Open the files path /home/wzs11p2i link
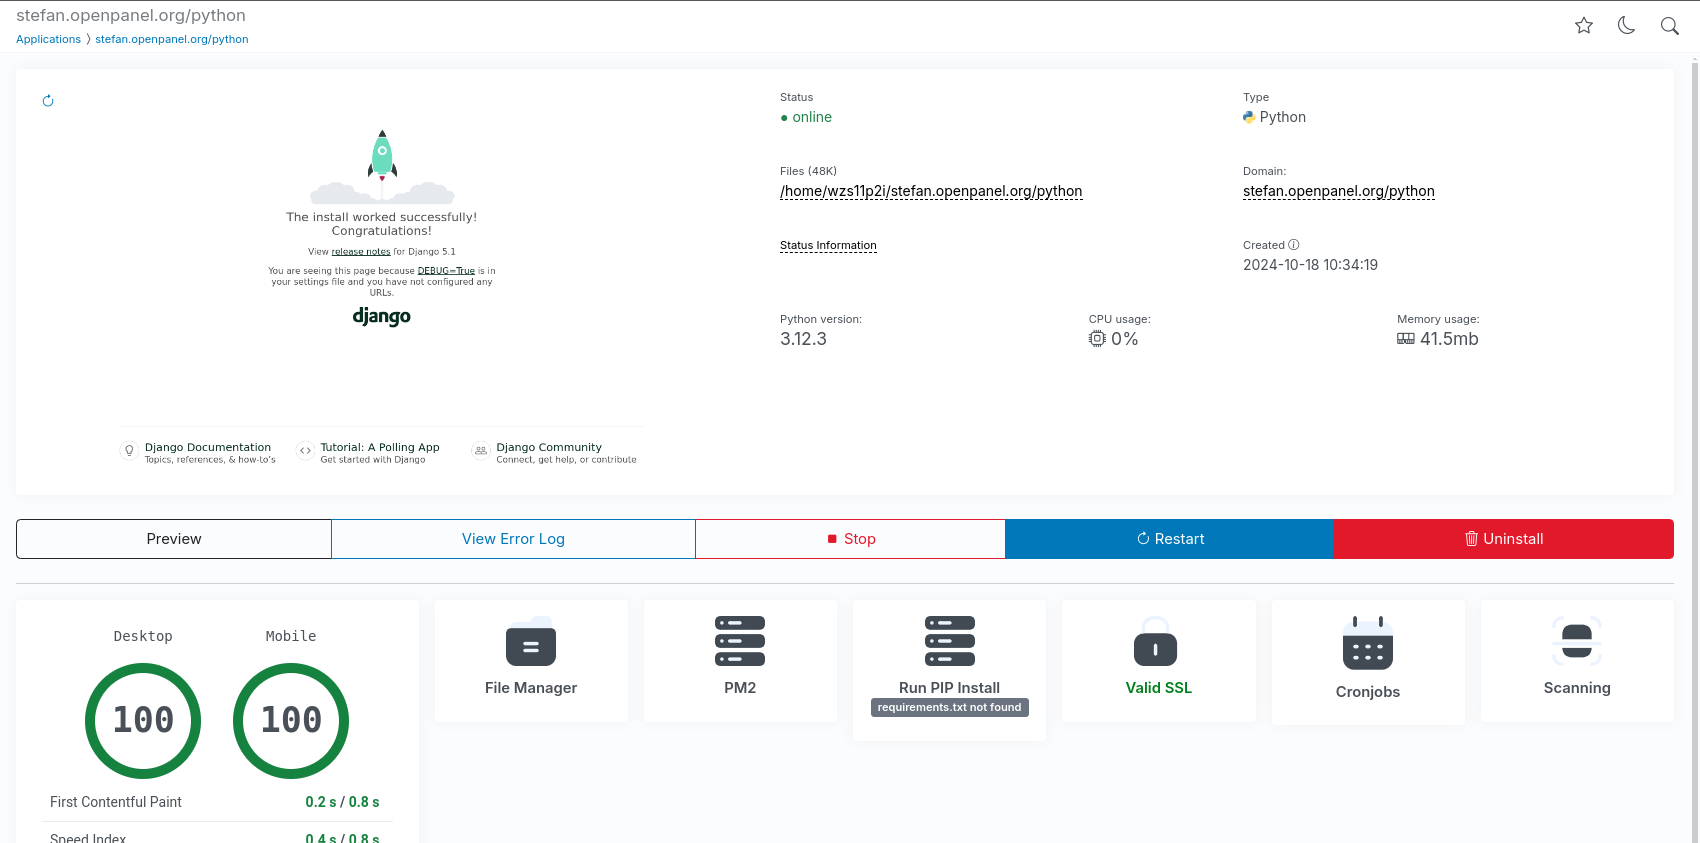Image resolution: width=1700 pixels, height=843 pixels. tap(931, 191)
